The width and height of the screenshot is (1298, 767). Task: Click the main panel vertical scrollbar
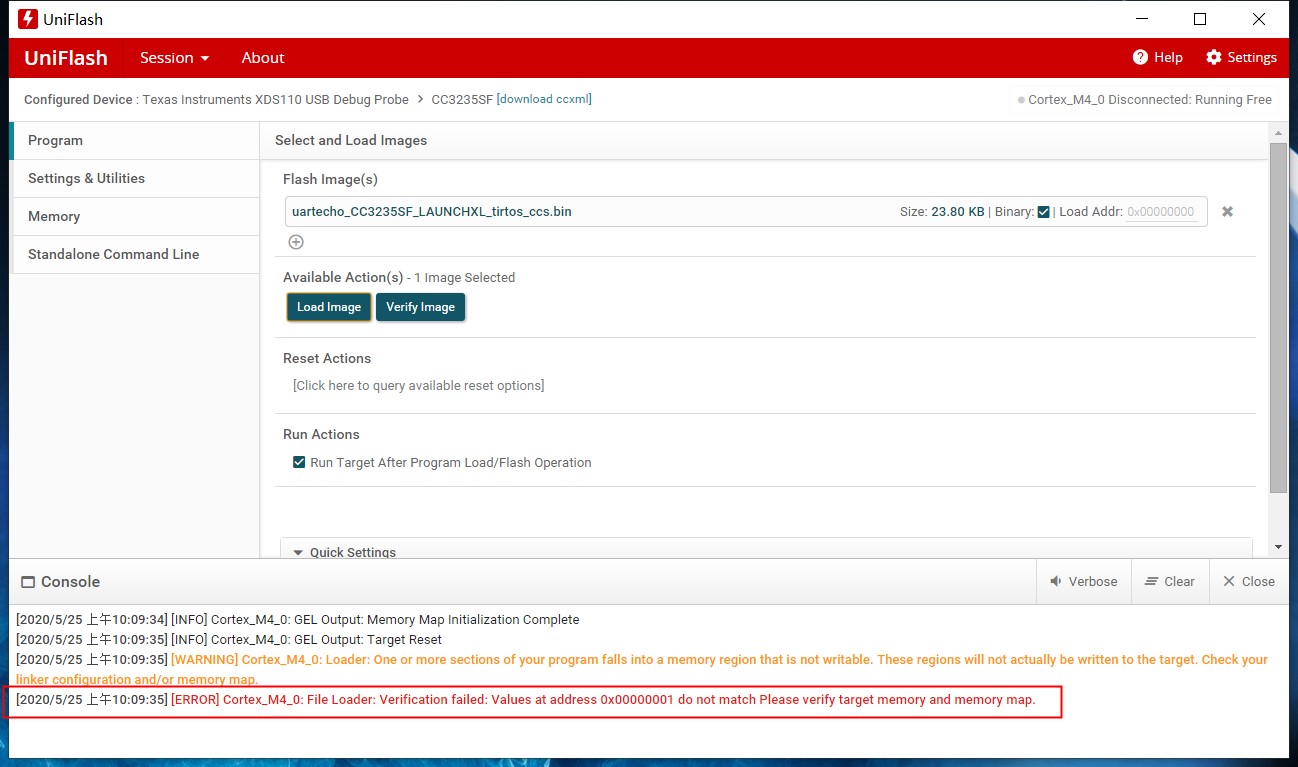click(1278, 317)
